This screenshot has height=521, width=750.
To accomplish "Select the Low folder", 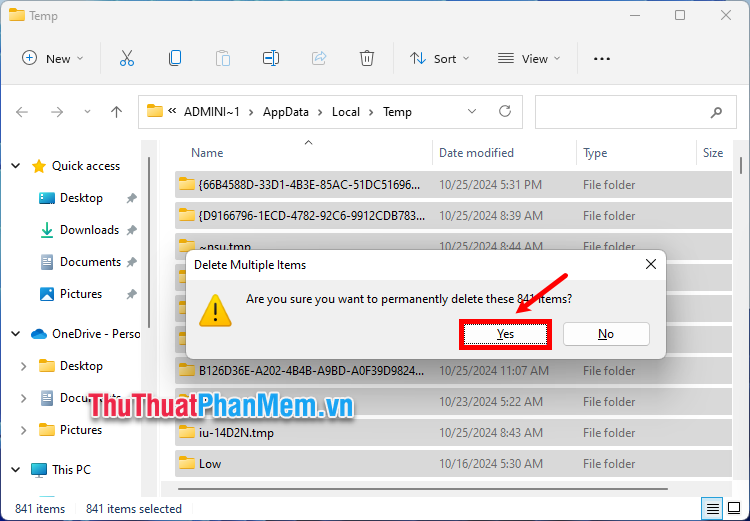I will tap(453, 464).
